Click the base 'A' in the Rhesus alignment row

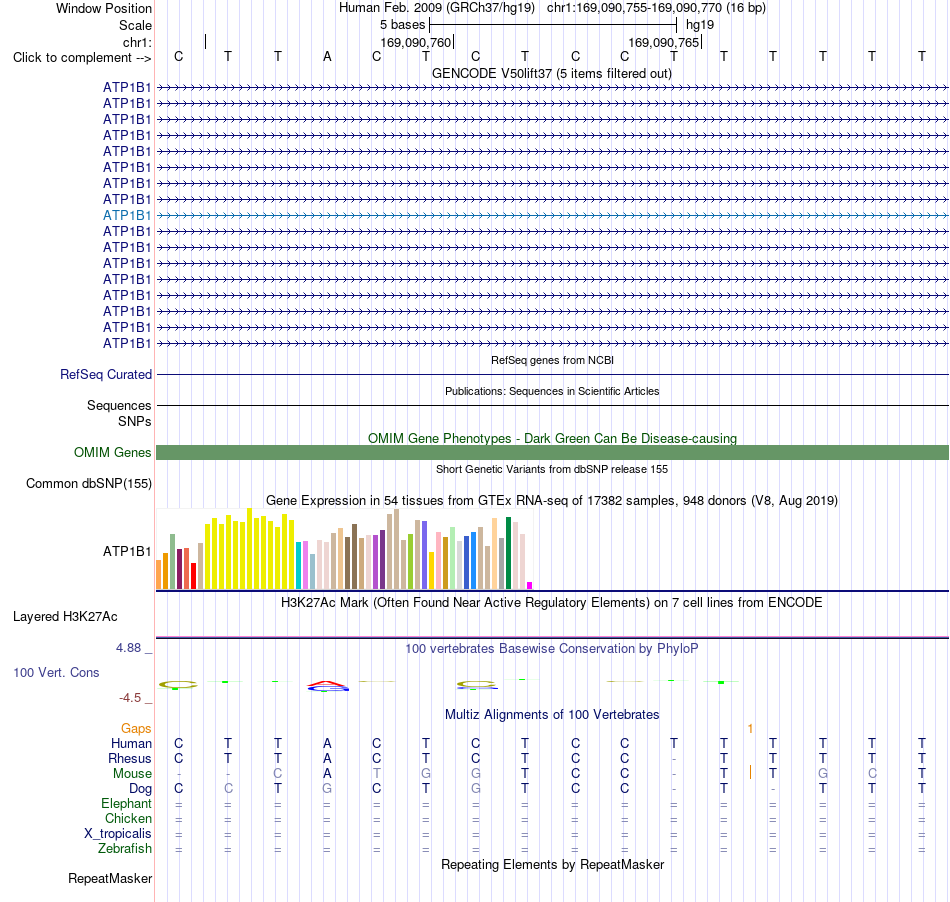[327, 758]
